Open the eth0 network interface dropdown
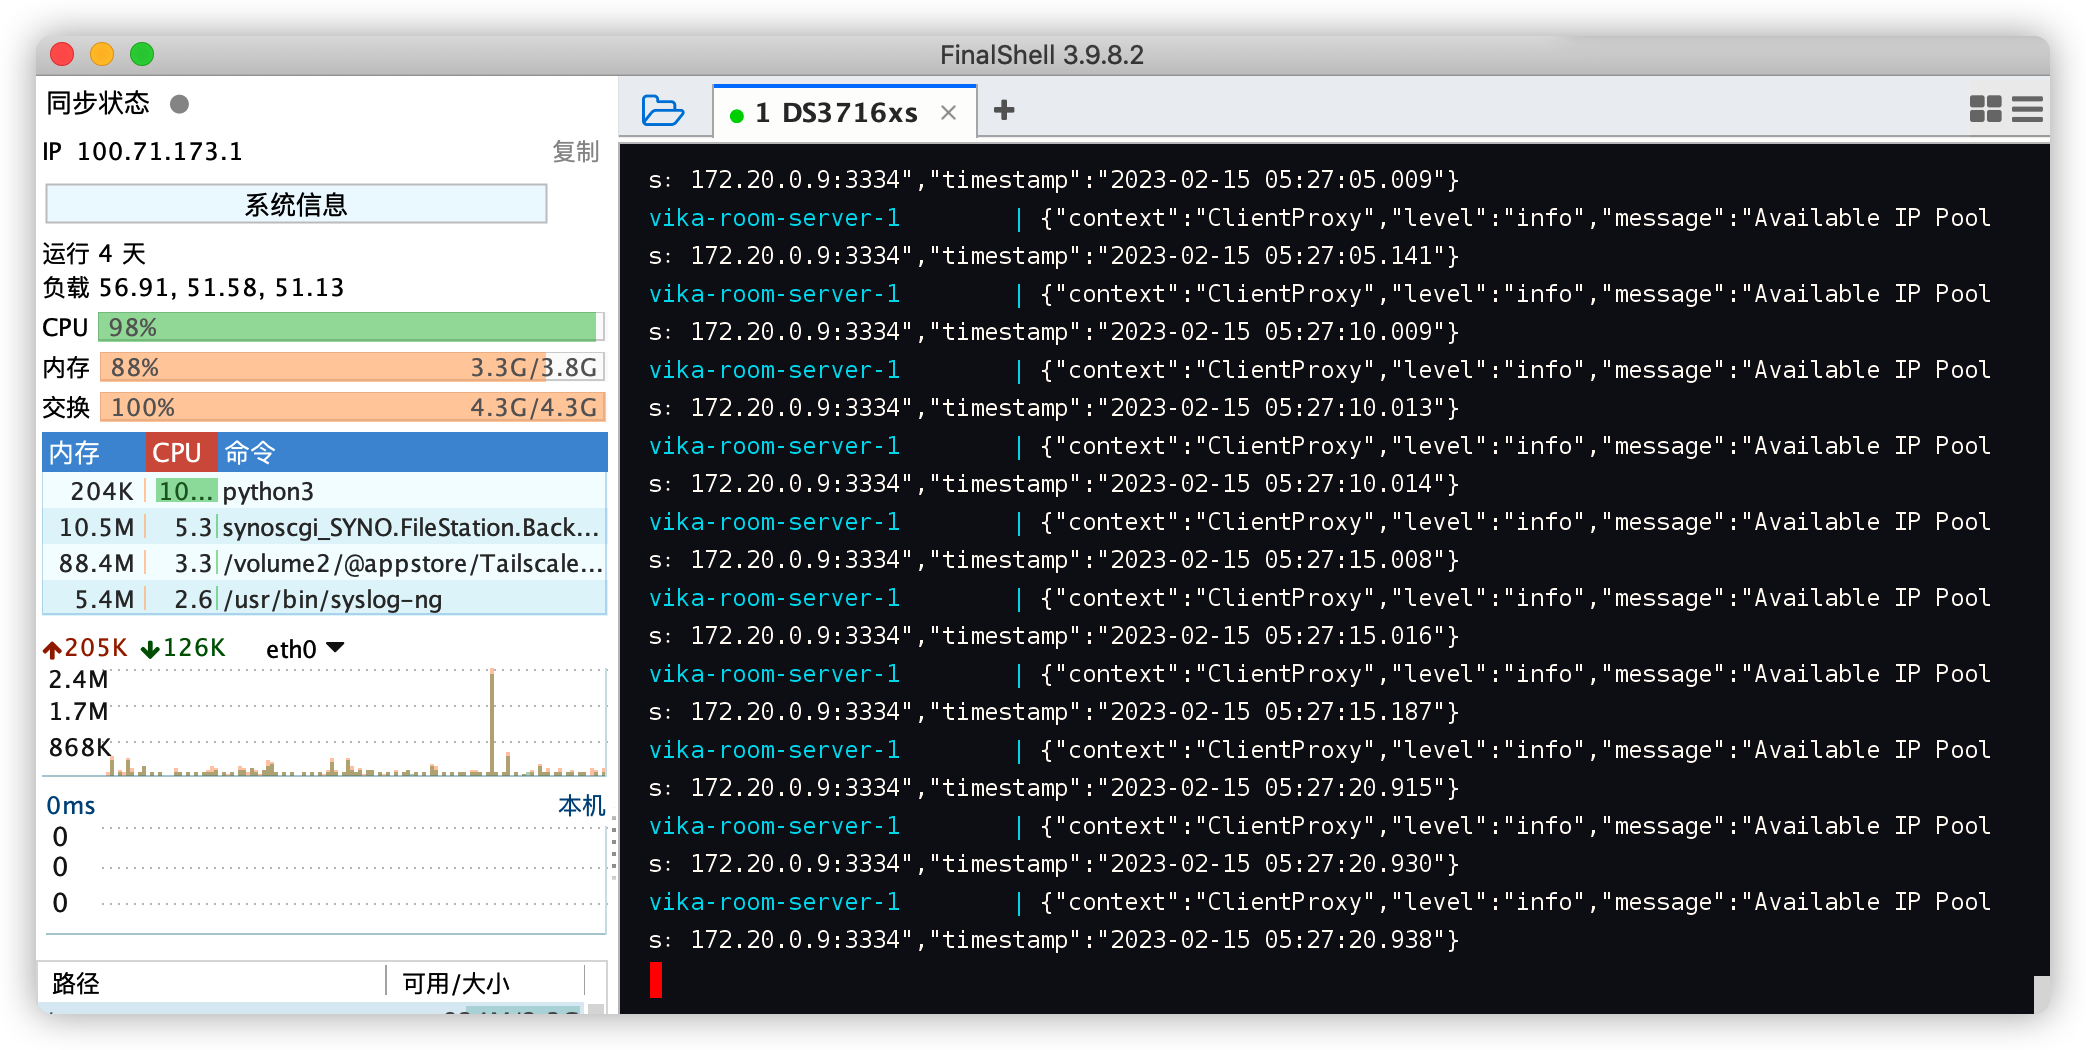This screenshot has height=1050, width=2086. tap(305, 649)
